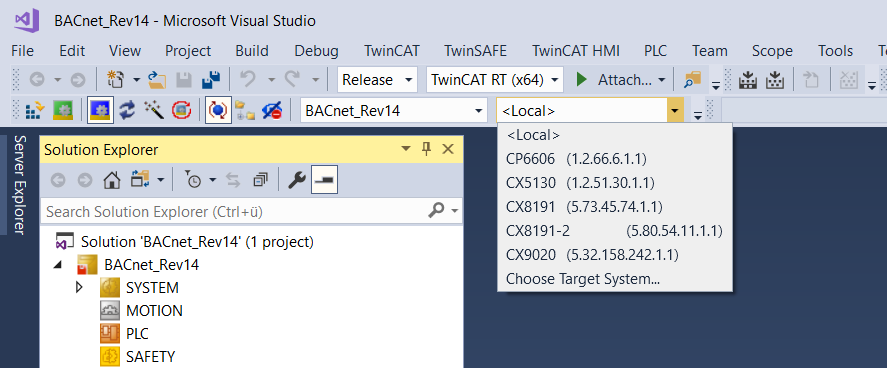Click the Find in Files folder icon
The width and height of the screenshot is (887, 368).
[x=692, y=80]
